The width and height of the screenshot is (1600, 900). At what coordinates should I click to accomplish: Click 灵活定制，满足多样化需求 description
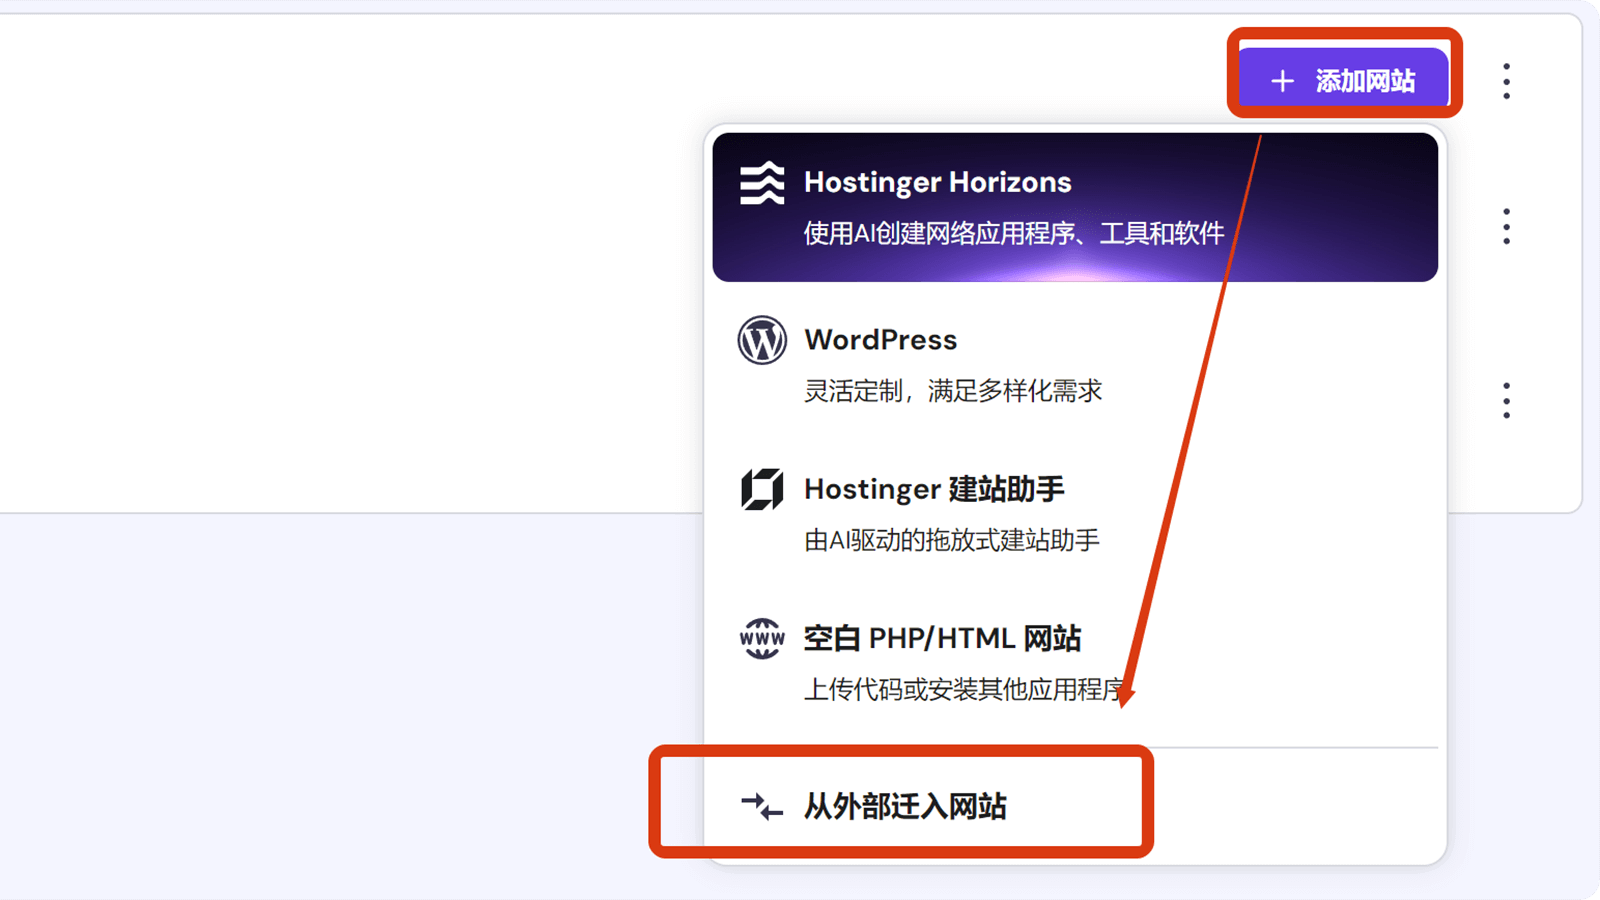tap(953, 391)
